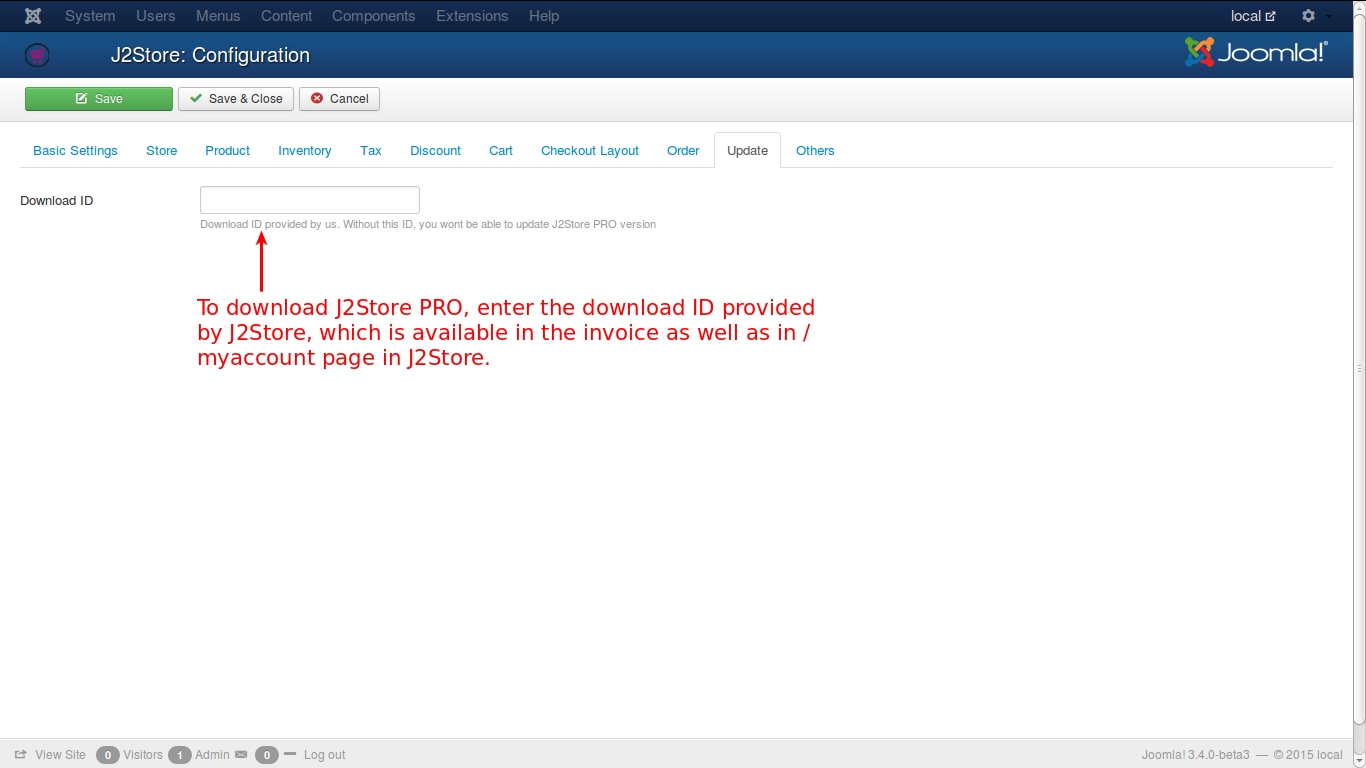Click the Admin count badge
This screenshot has width=1366, height=768.
(180, 755)
